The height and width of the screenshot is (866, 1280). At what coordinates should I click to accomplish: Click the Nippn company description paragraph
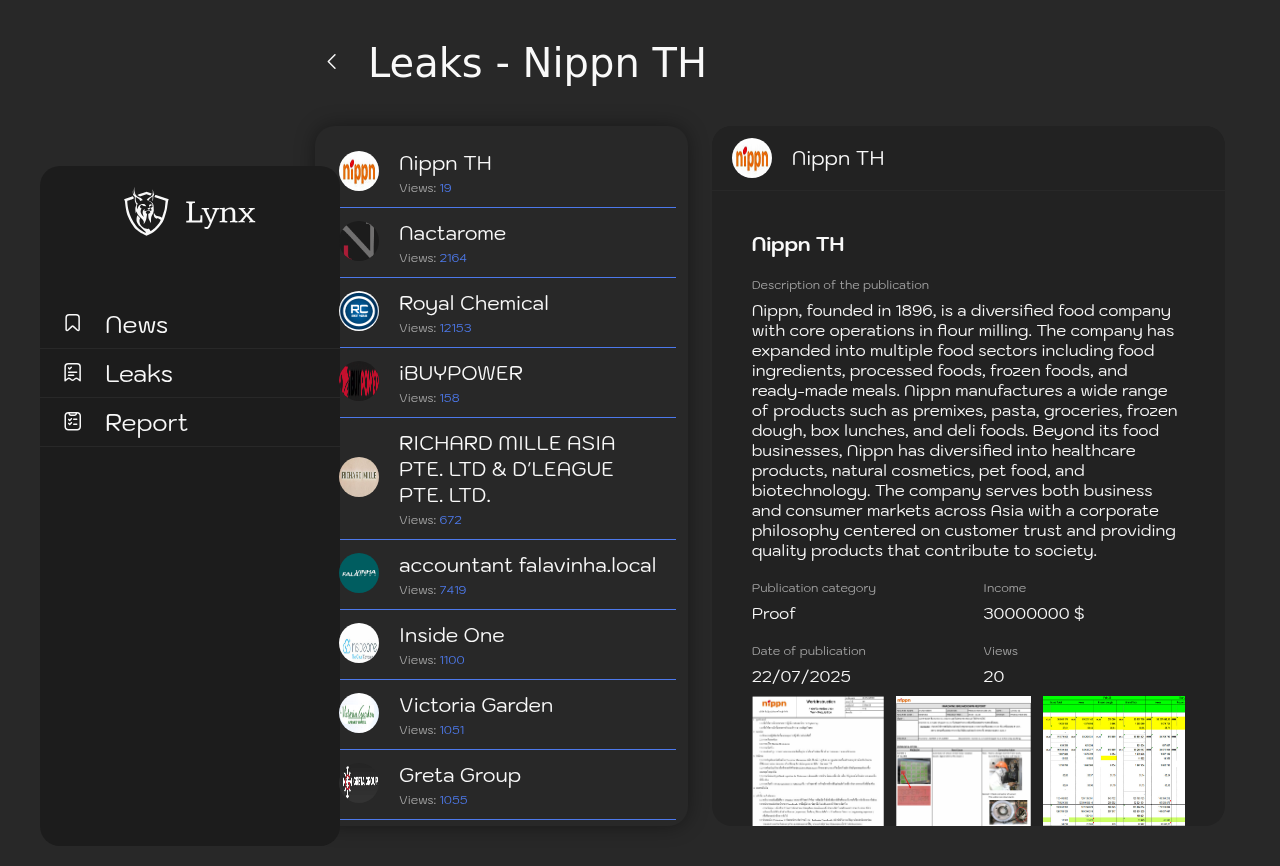click(965, 430)
